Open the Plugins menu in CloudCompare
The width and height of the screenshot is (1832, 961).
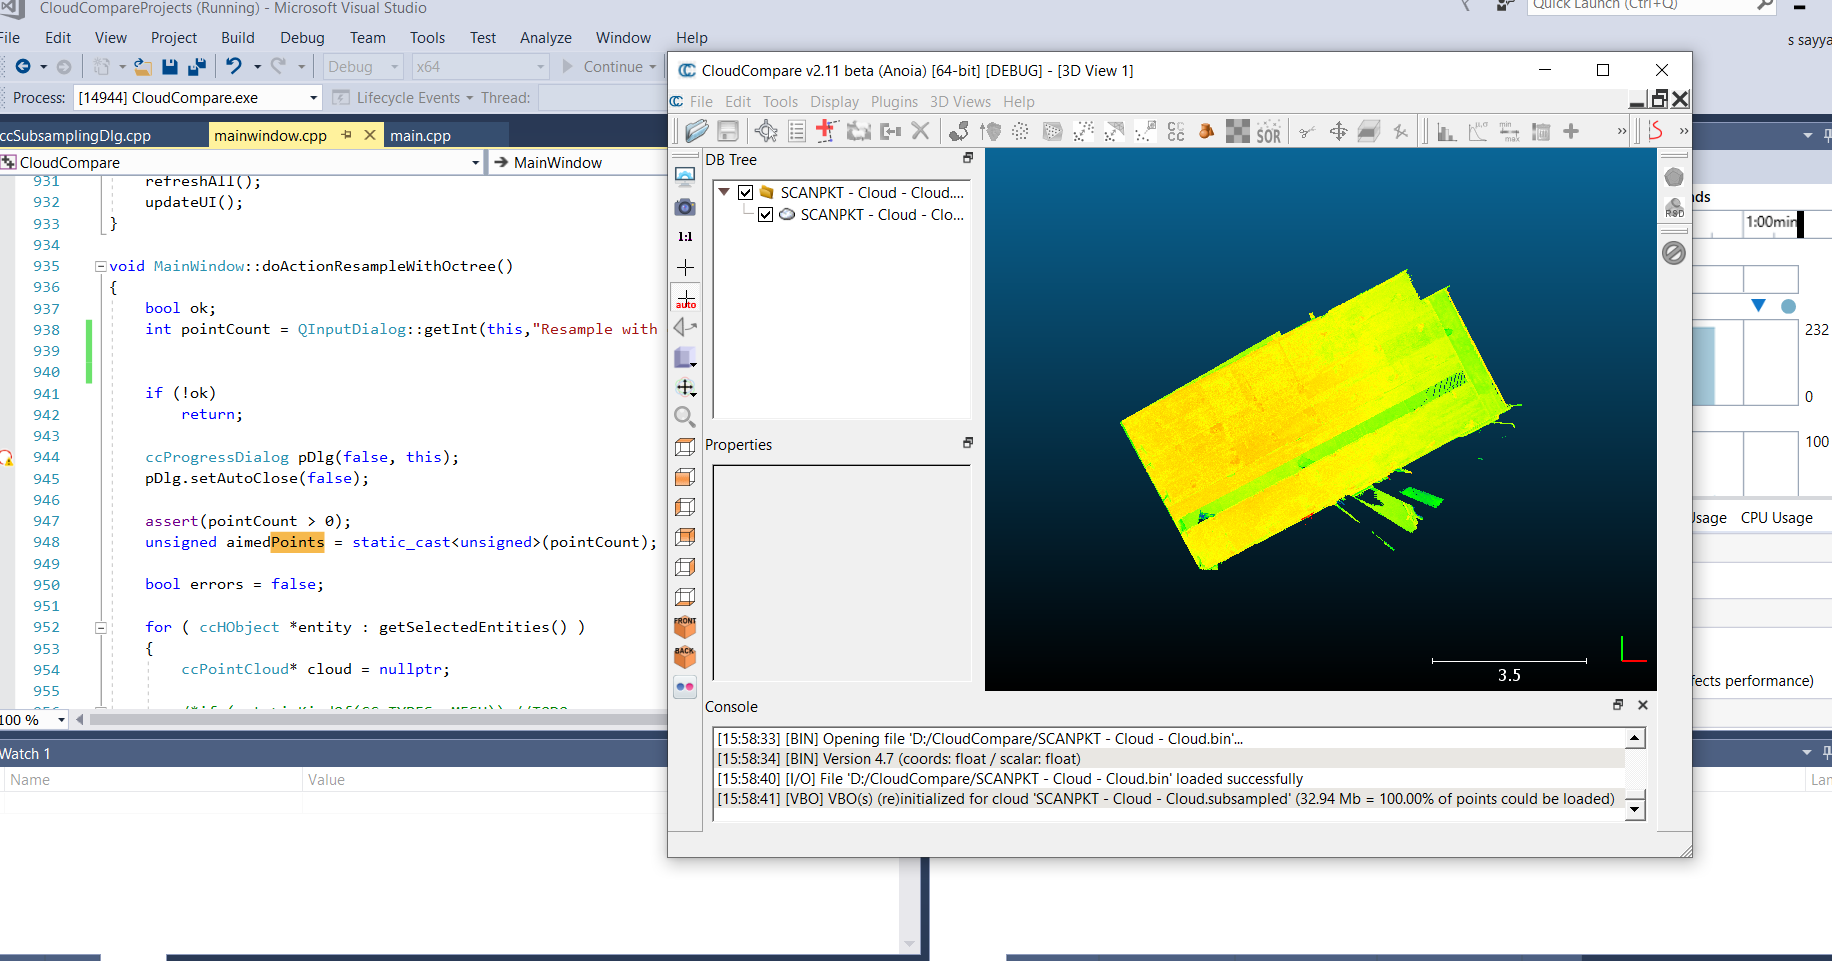point(894,102)
